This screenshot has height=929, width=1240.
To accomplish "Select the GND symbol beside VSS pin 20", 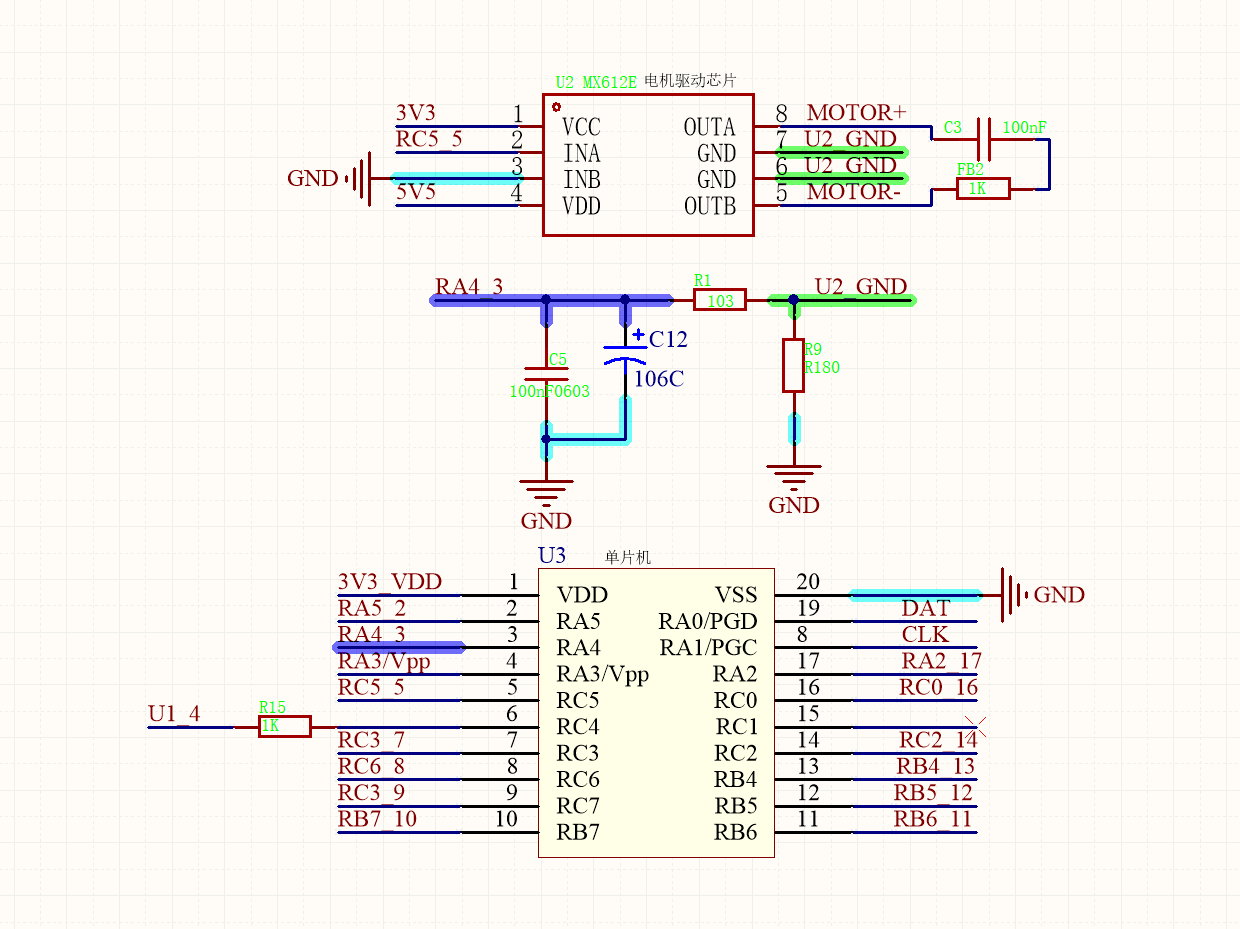I will pyautogui.click(x=1014, y=595).
